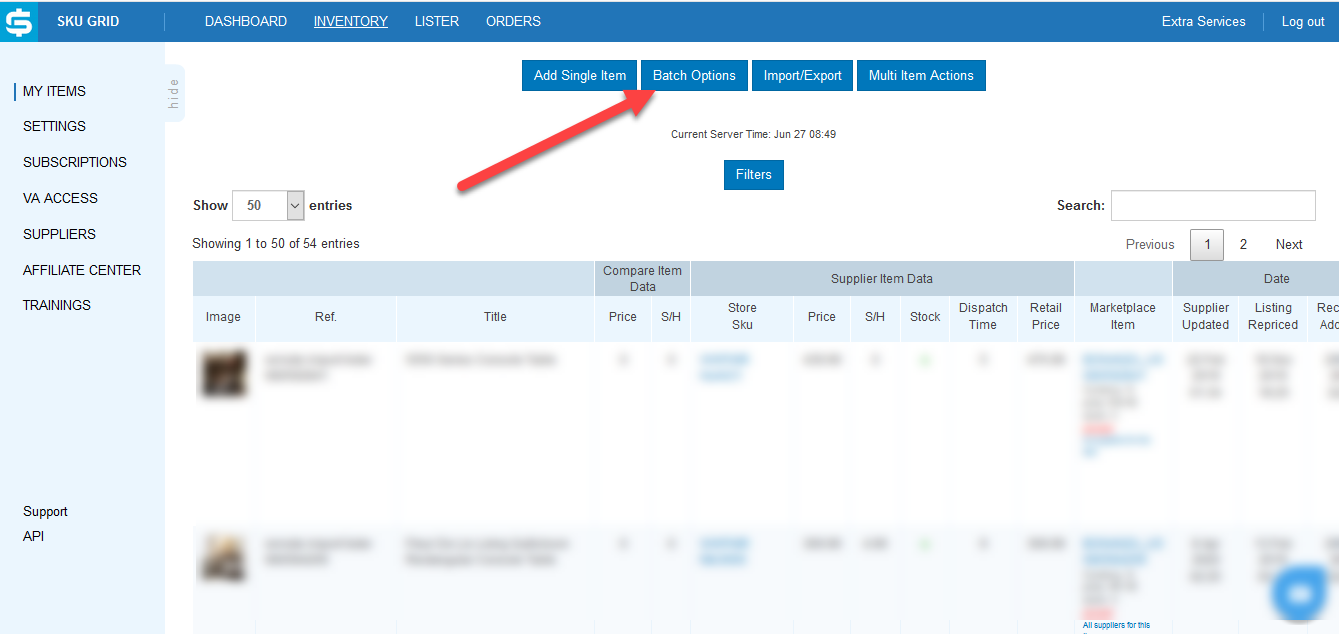This screenshot has width=1339, height=634.
Task: Go to Previous page
Action: pos(1150,244)
